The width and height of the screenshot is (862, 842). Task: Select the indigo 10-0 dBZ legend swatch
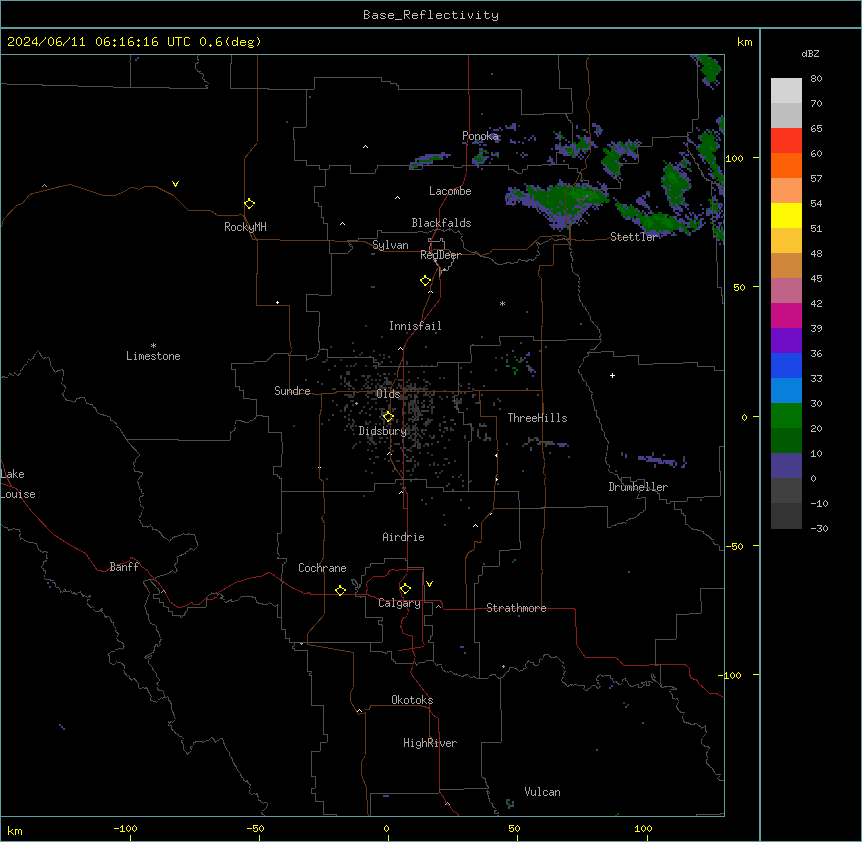click(786, 466)
